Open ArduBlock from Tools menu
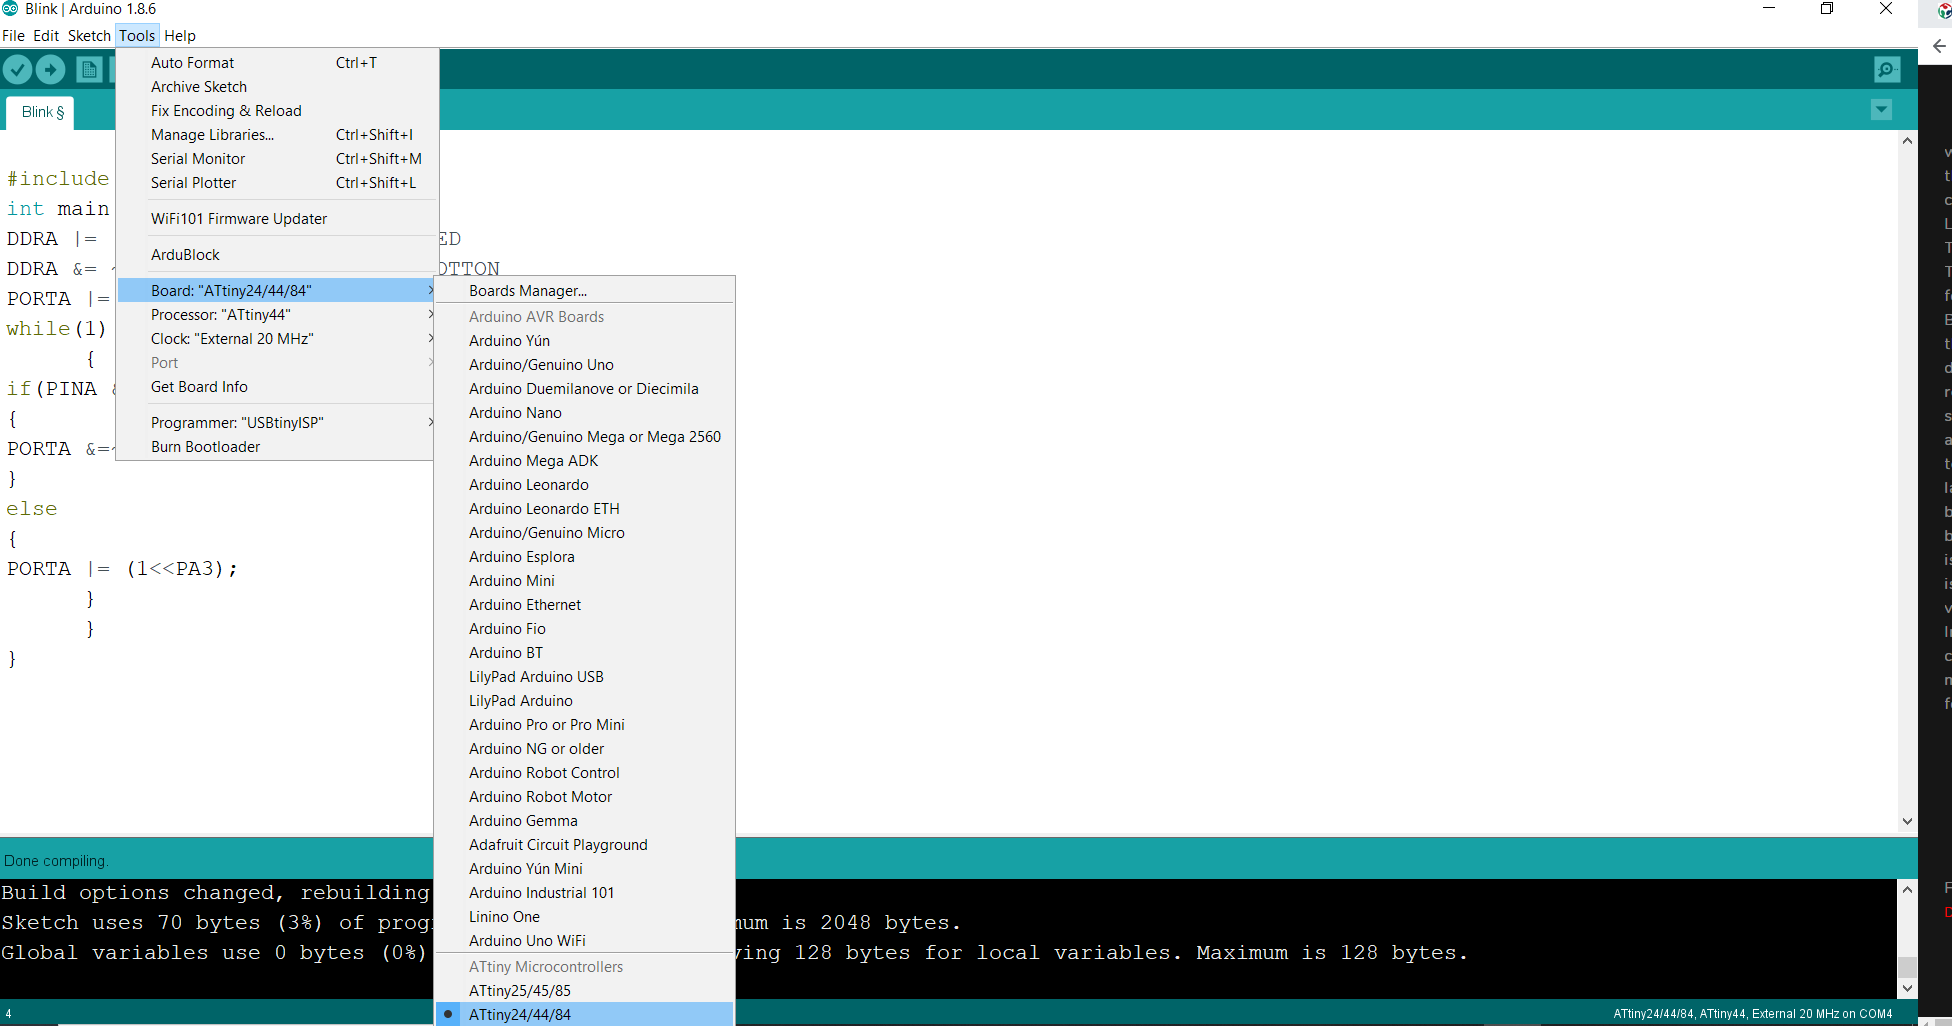This screenshot has height=1026, width=1952. (x=276, y=254)
